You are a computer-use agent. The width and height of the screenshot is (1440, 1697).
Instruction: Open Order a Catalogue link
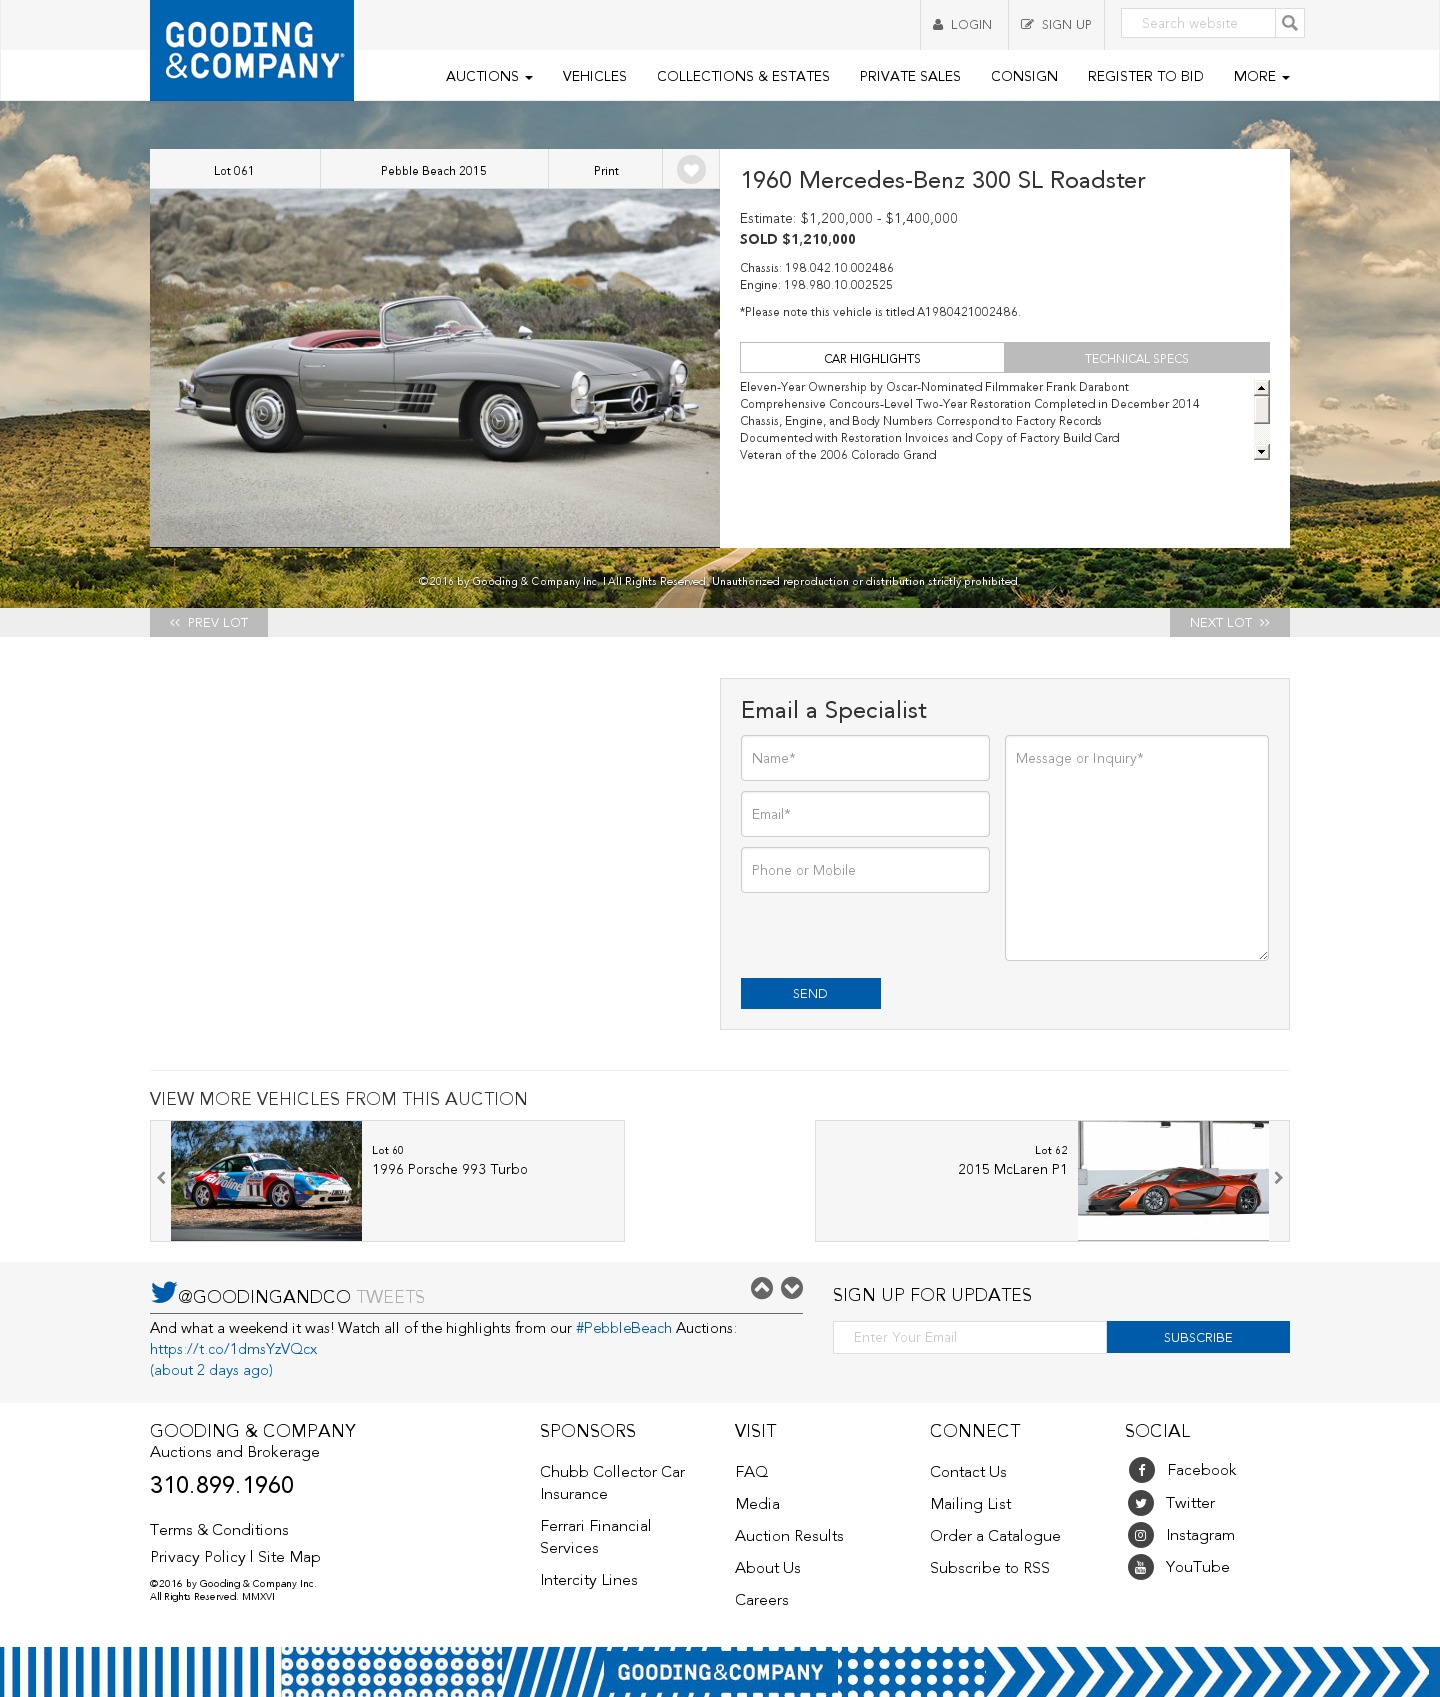[995, 1536]
